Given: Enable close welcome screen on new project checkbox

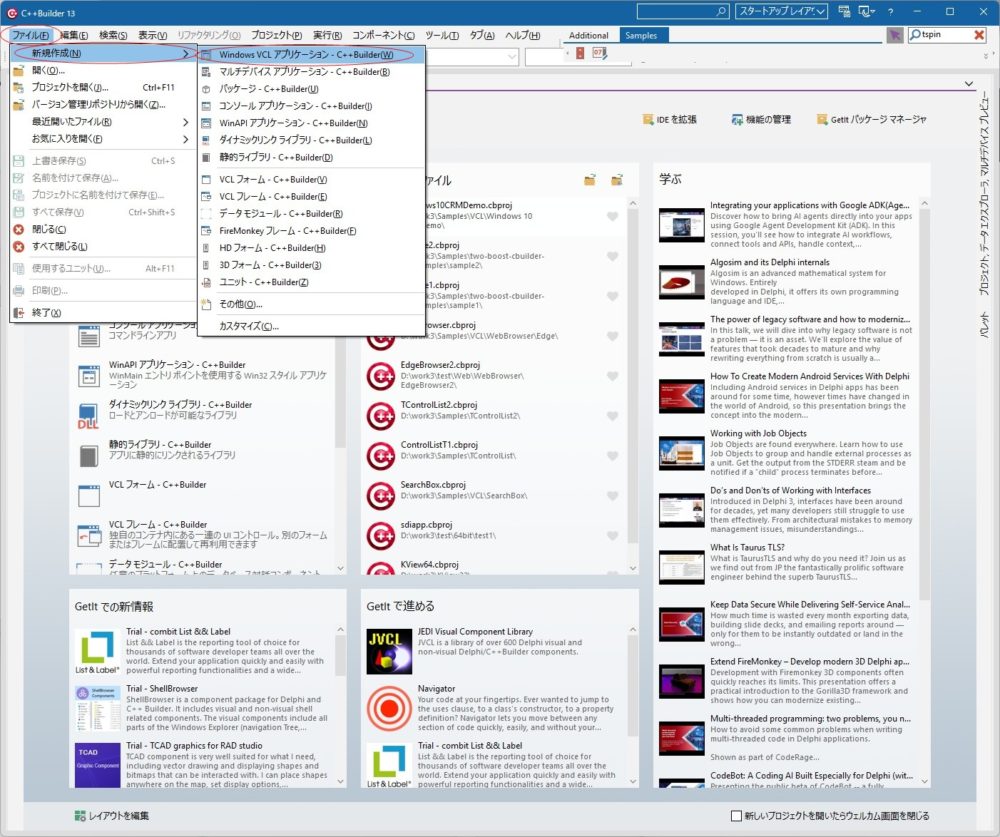Looking at the screenshot, I should [x=737, y=816].
